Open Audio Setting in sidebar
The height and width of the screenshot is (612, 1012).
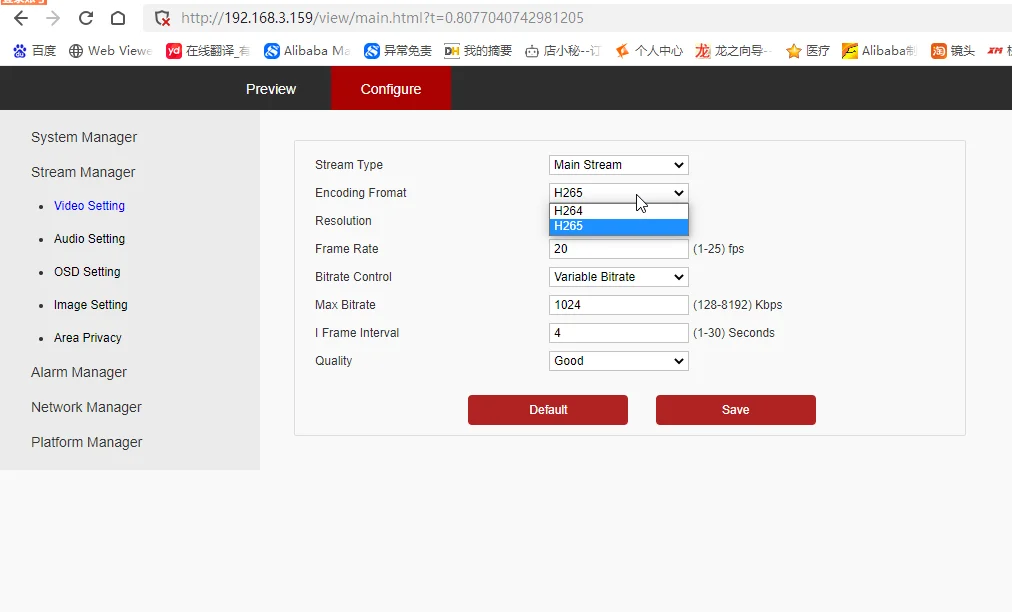click(89, 239)
